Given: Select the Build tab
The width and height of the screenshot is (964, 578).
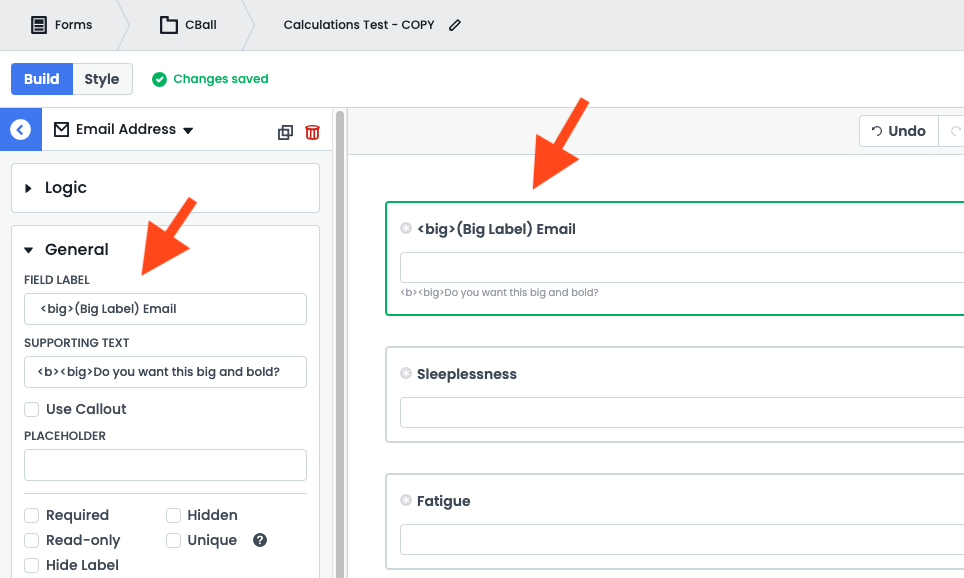Looking at the screenshot, I should 42,79.
